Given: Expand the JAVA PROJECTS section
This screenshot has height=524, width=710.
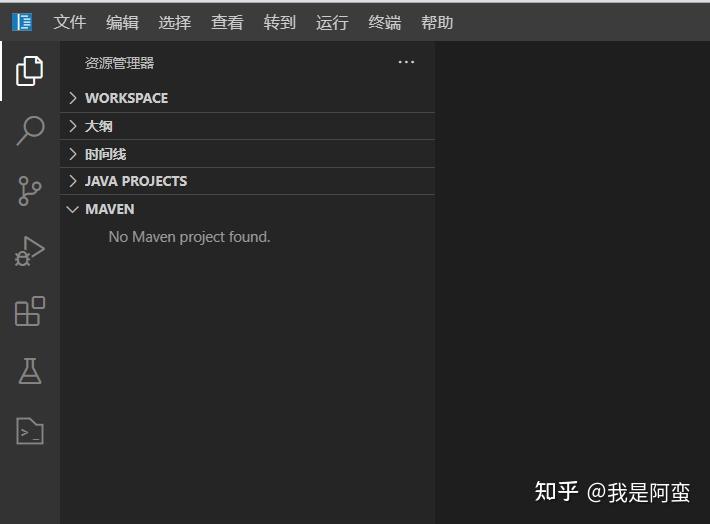Looking at the screenshot, I should pyautogui.click(x=248, y=181).
